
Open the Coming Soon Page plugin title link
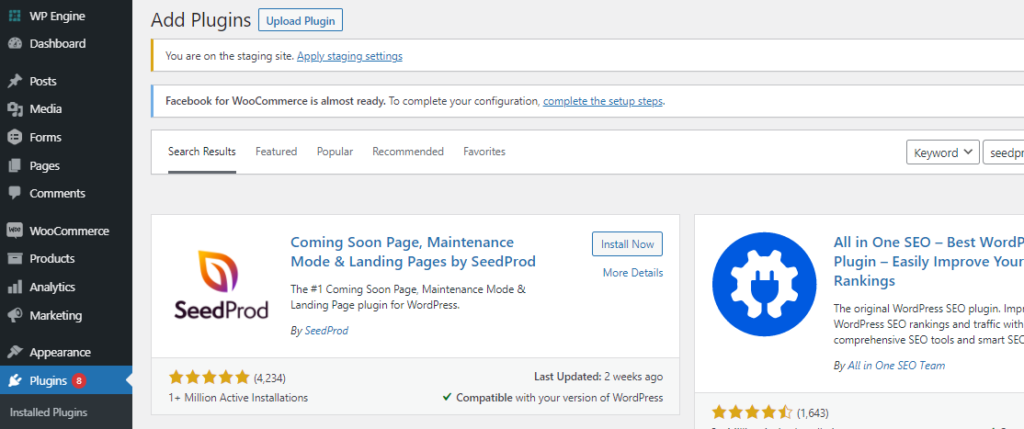click(413, 252)
